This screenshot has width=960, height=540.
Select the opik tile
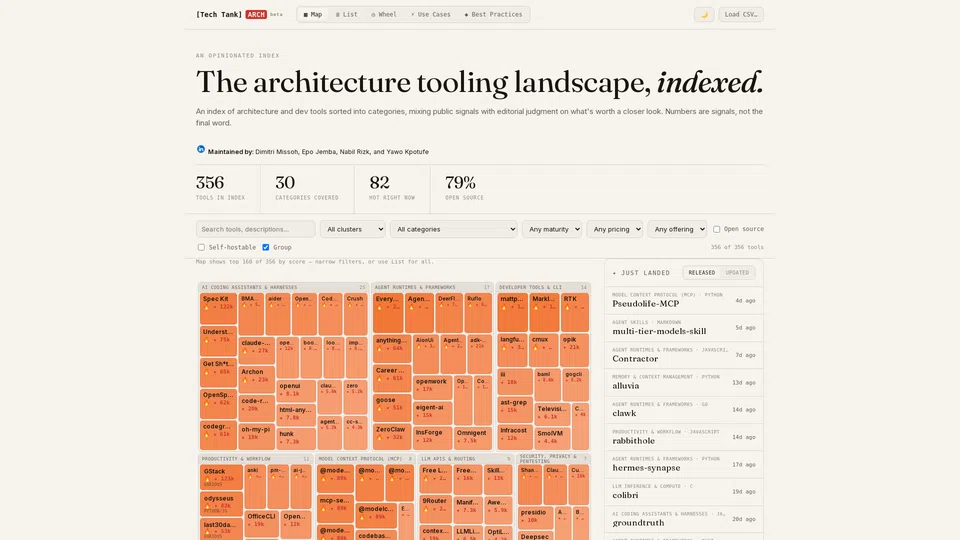click(x=574, y=350)
